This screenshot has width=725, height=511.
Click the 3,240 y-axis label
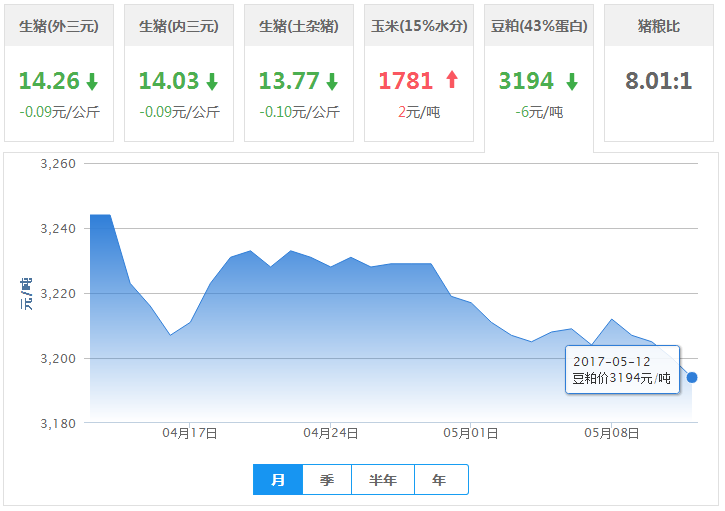pyautogui.click(x=58, y=228)
